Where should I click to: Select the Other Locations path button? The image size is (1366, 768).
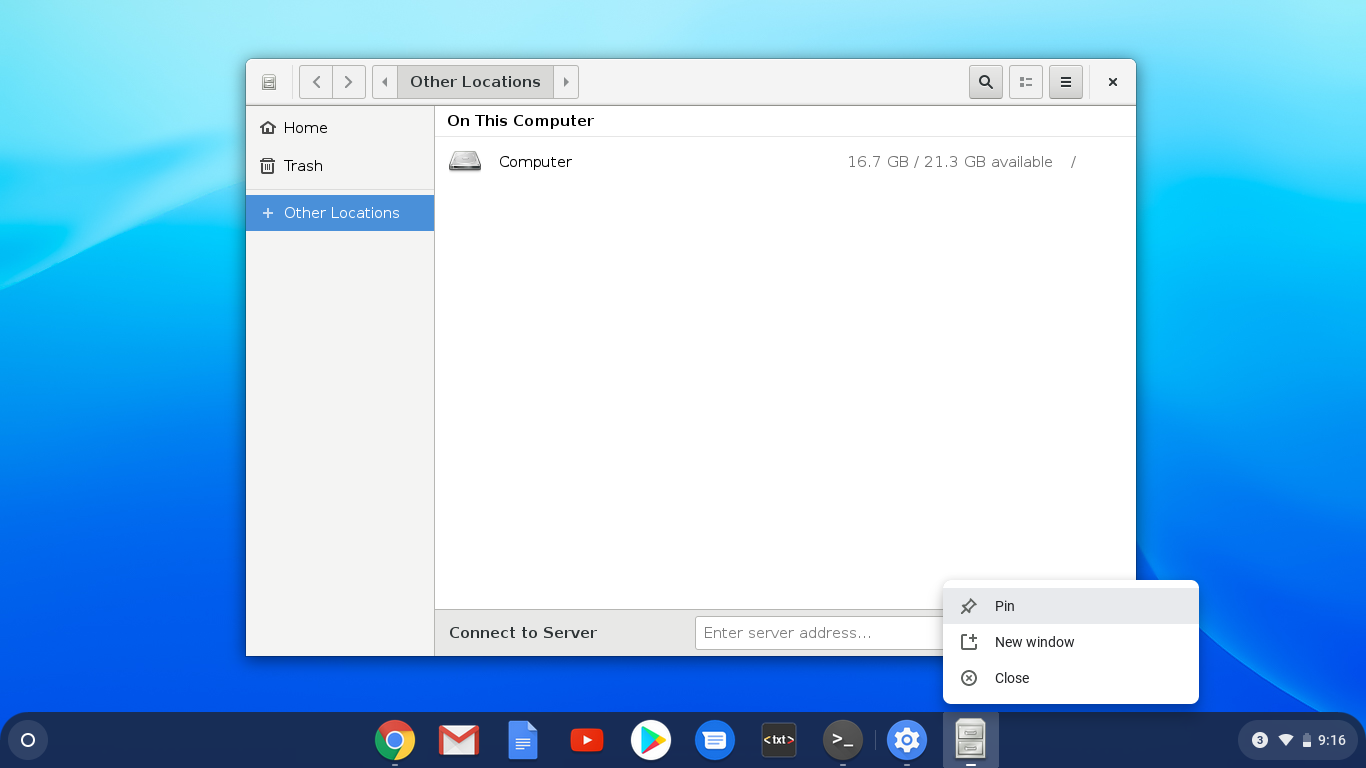click(x=475, y=82)
